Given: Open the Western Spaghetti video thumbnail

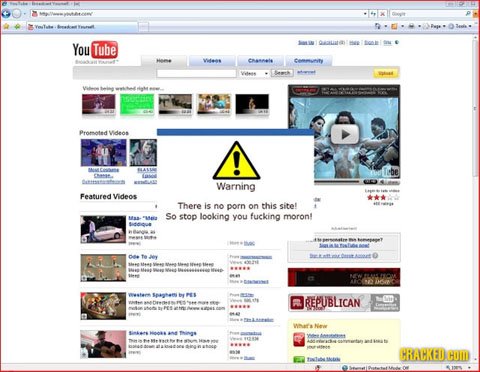Looking at the screenshot, I should [x=103, y=306].
